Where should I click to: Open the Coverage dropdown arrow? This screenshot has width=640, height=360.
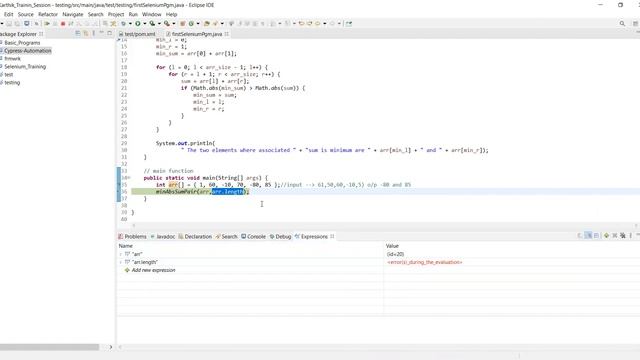point(159,24)
